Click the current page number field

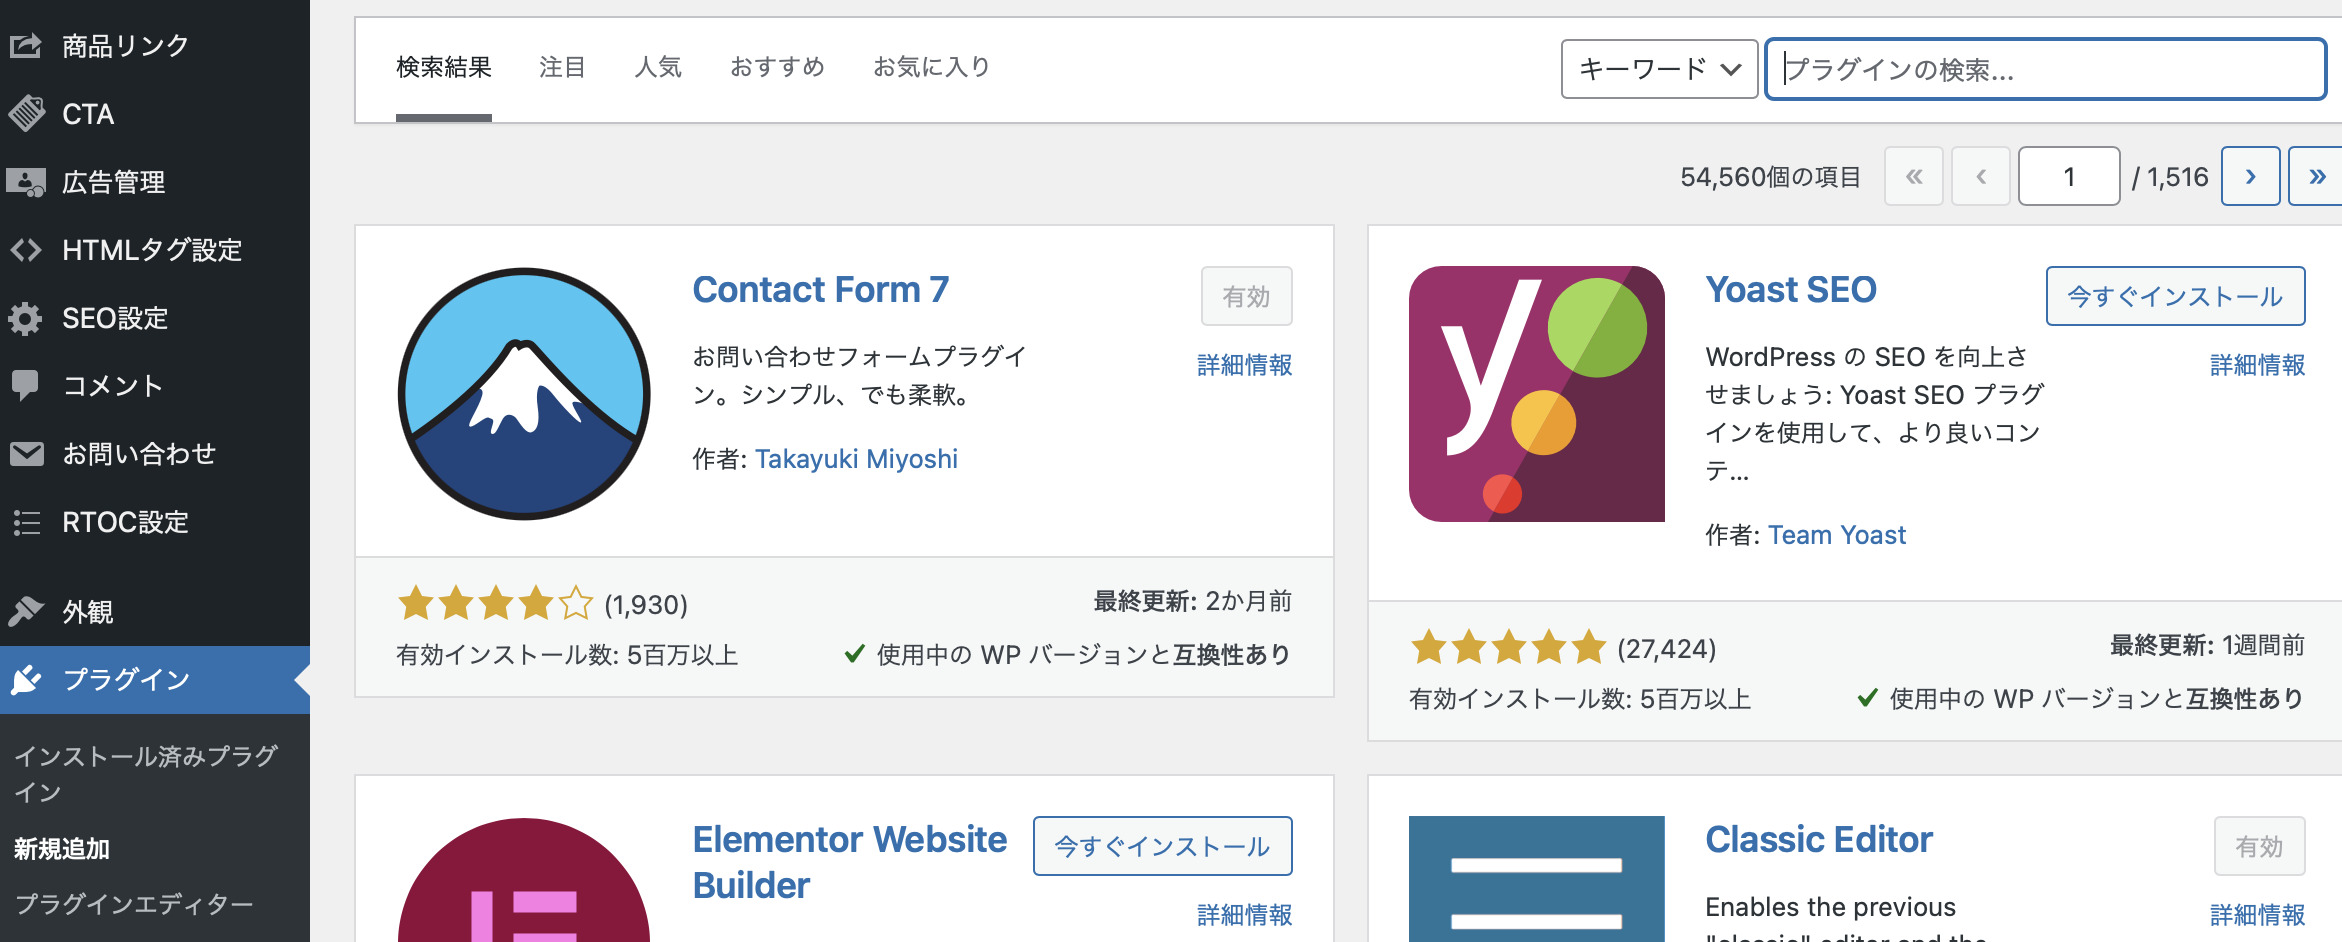click(2069, 176)
